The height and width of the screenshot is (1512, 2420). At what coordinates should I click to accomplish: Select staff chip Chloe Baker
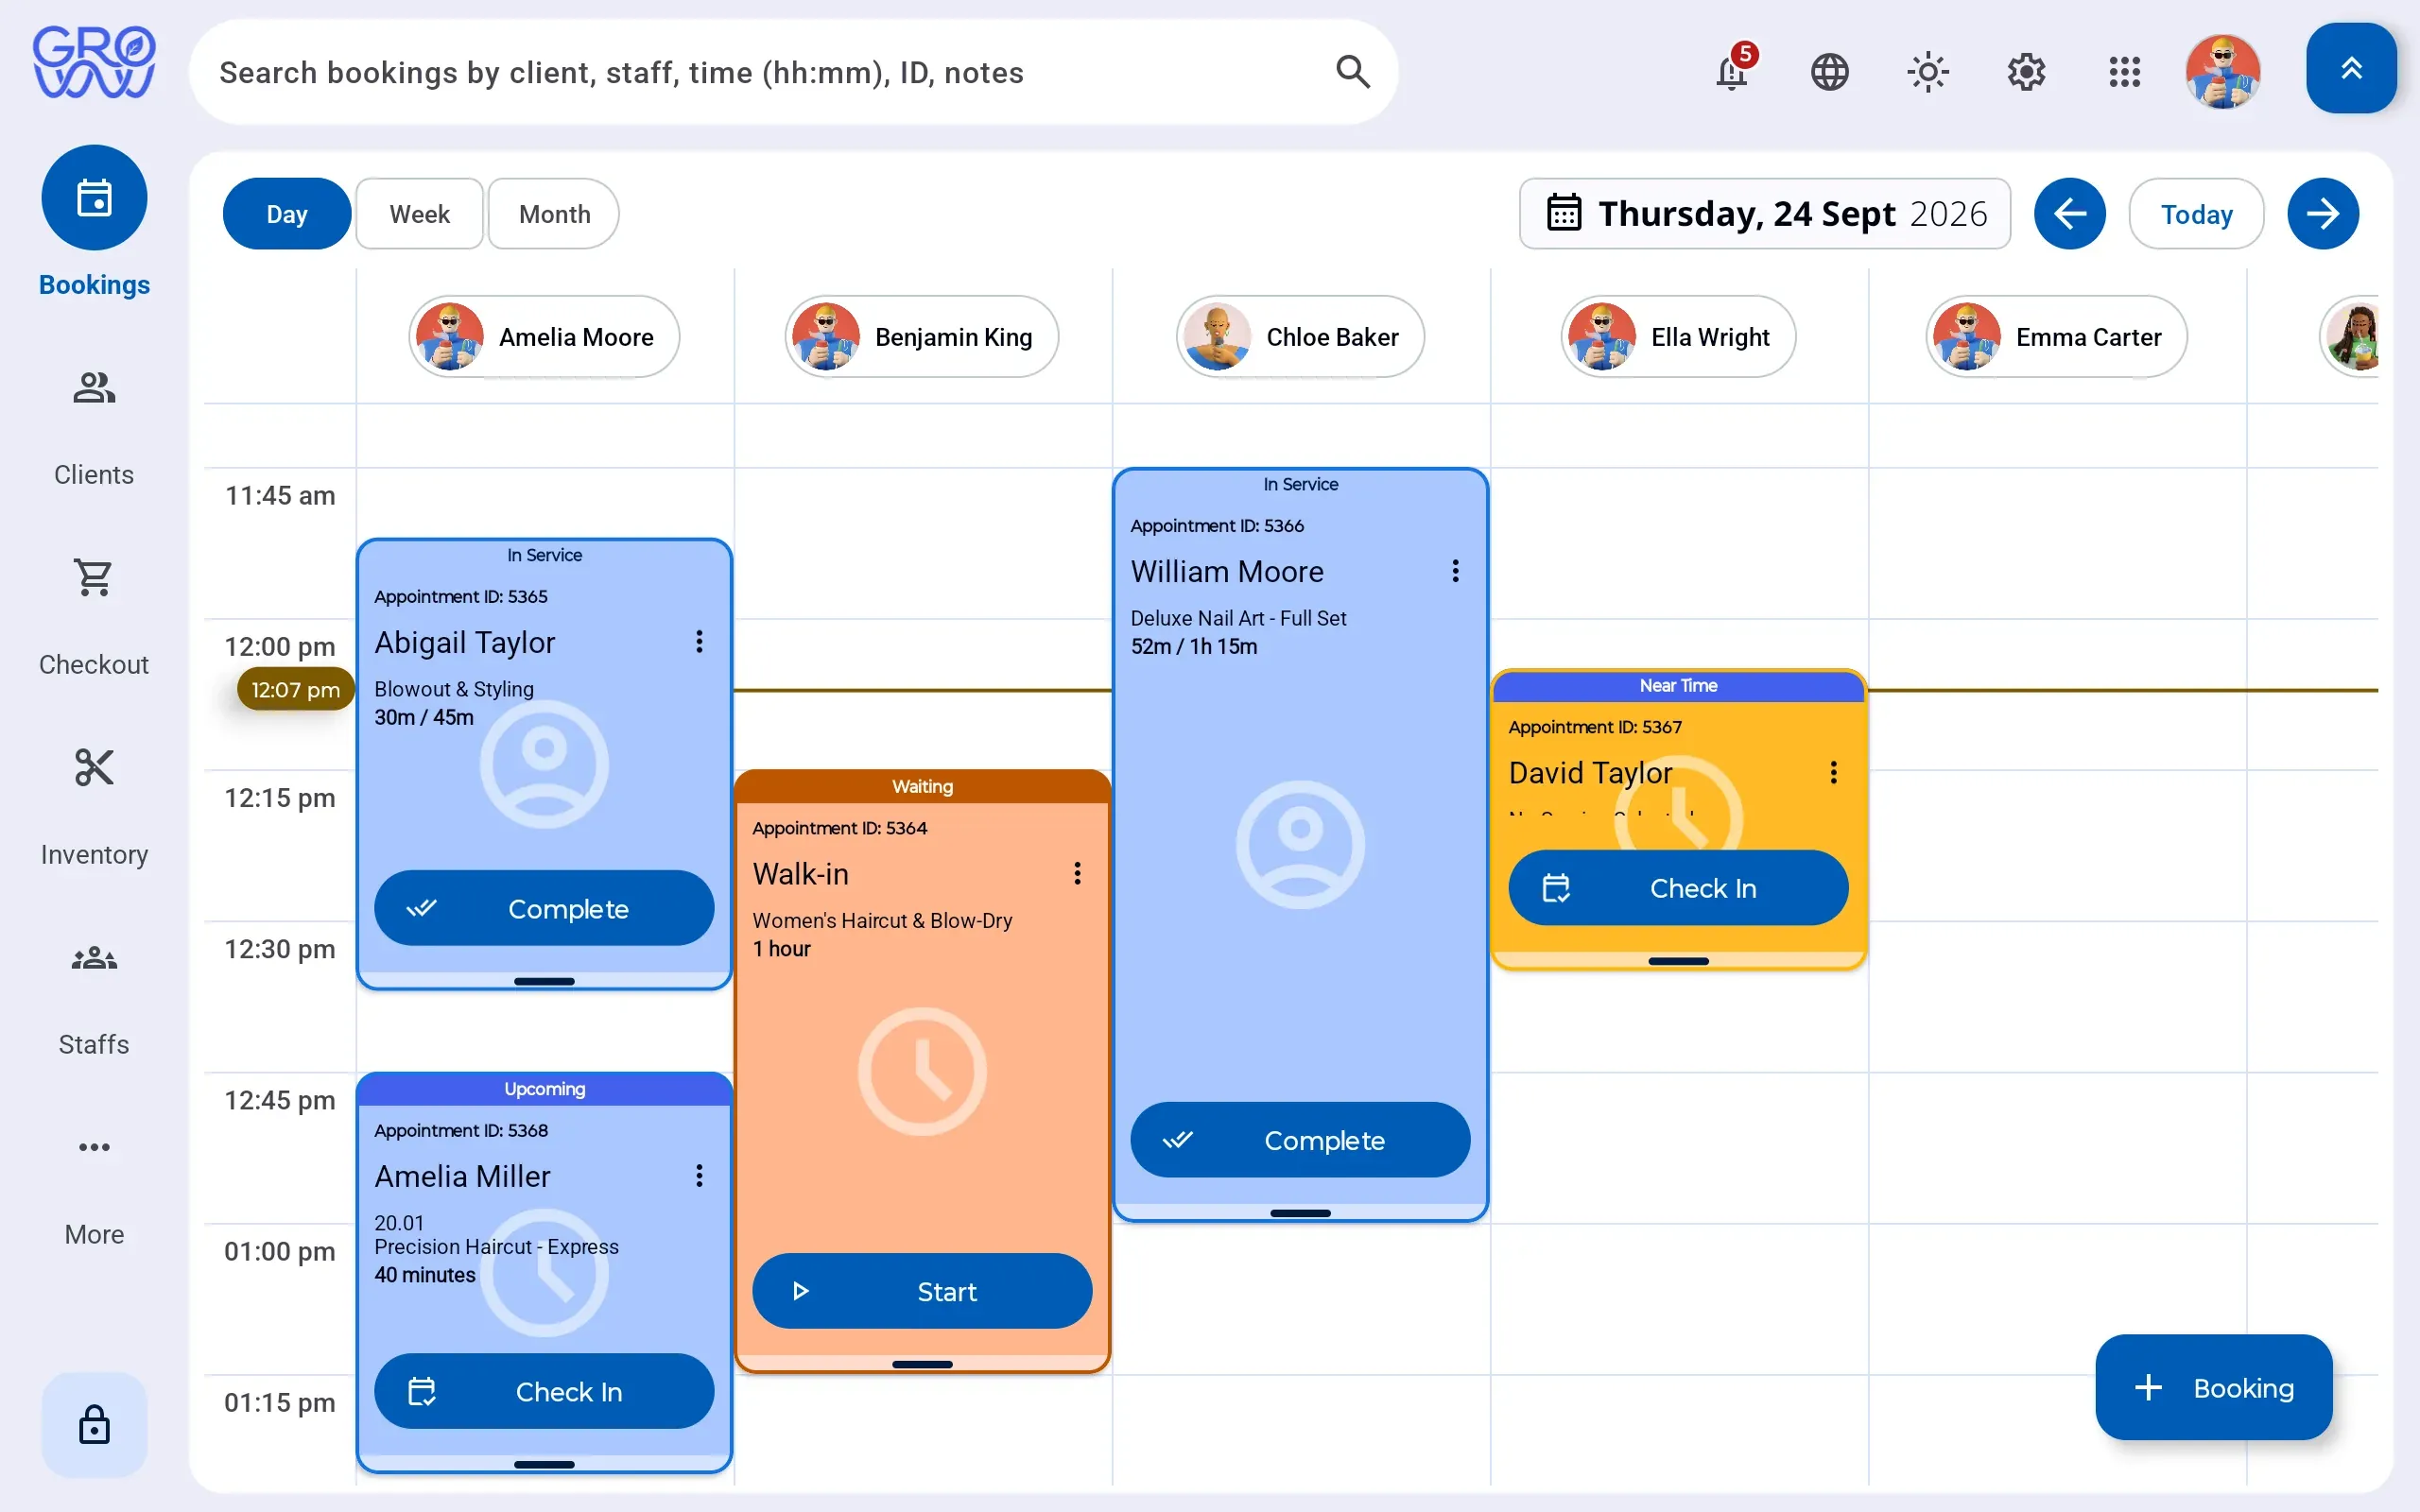click(1300, 337)
